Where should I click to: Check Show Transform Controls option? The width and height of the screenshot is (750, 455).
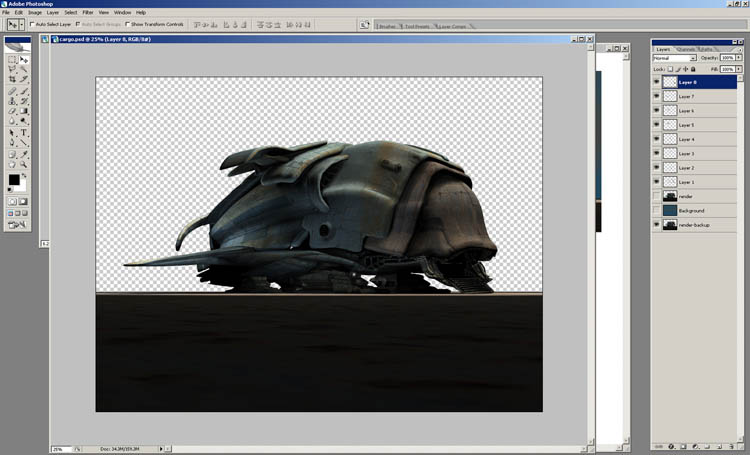pyautogui.click(x=128, y=24)
